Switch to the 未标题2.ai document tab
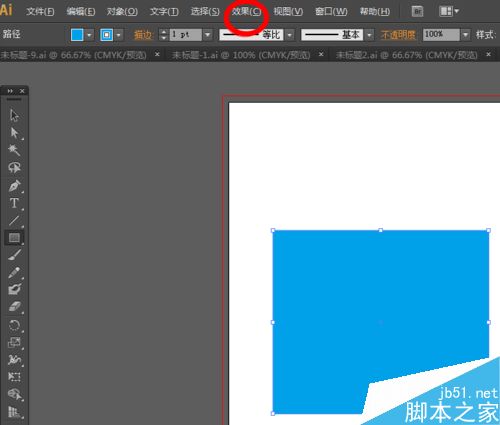 click(406, 55)
